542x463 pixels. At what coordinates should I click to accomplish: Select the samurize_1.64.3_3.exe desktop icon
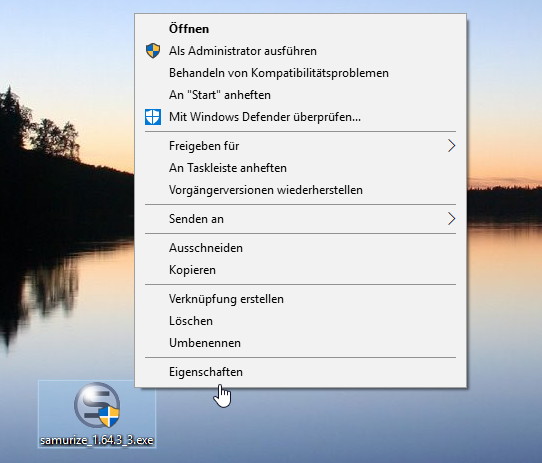(97, 414)
